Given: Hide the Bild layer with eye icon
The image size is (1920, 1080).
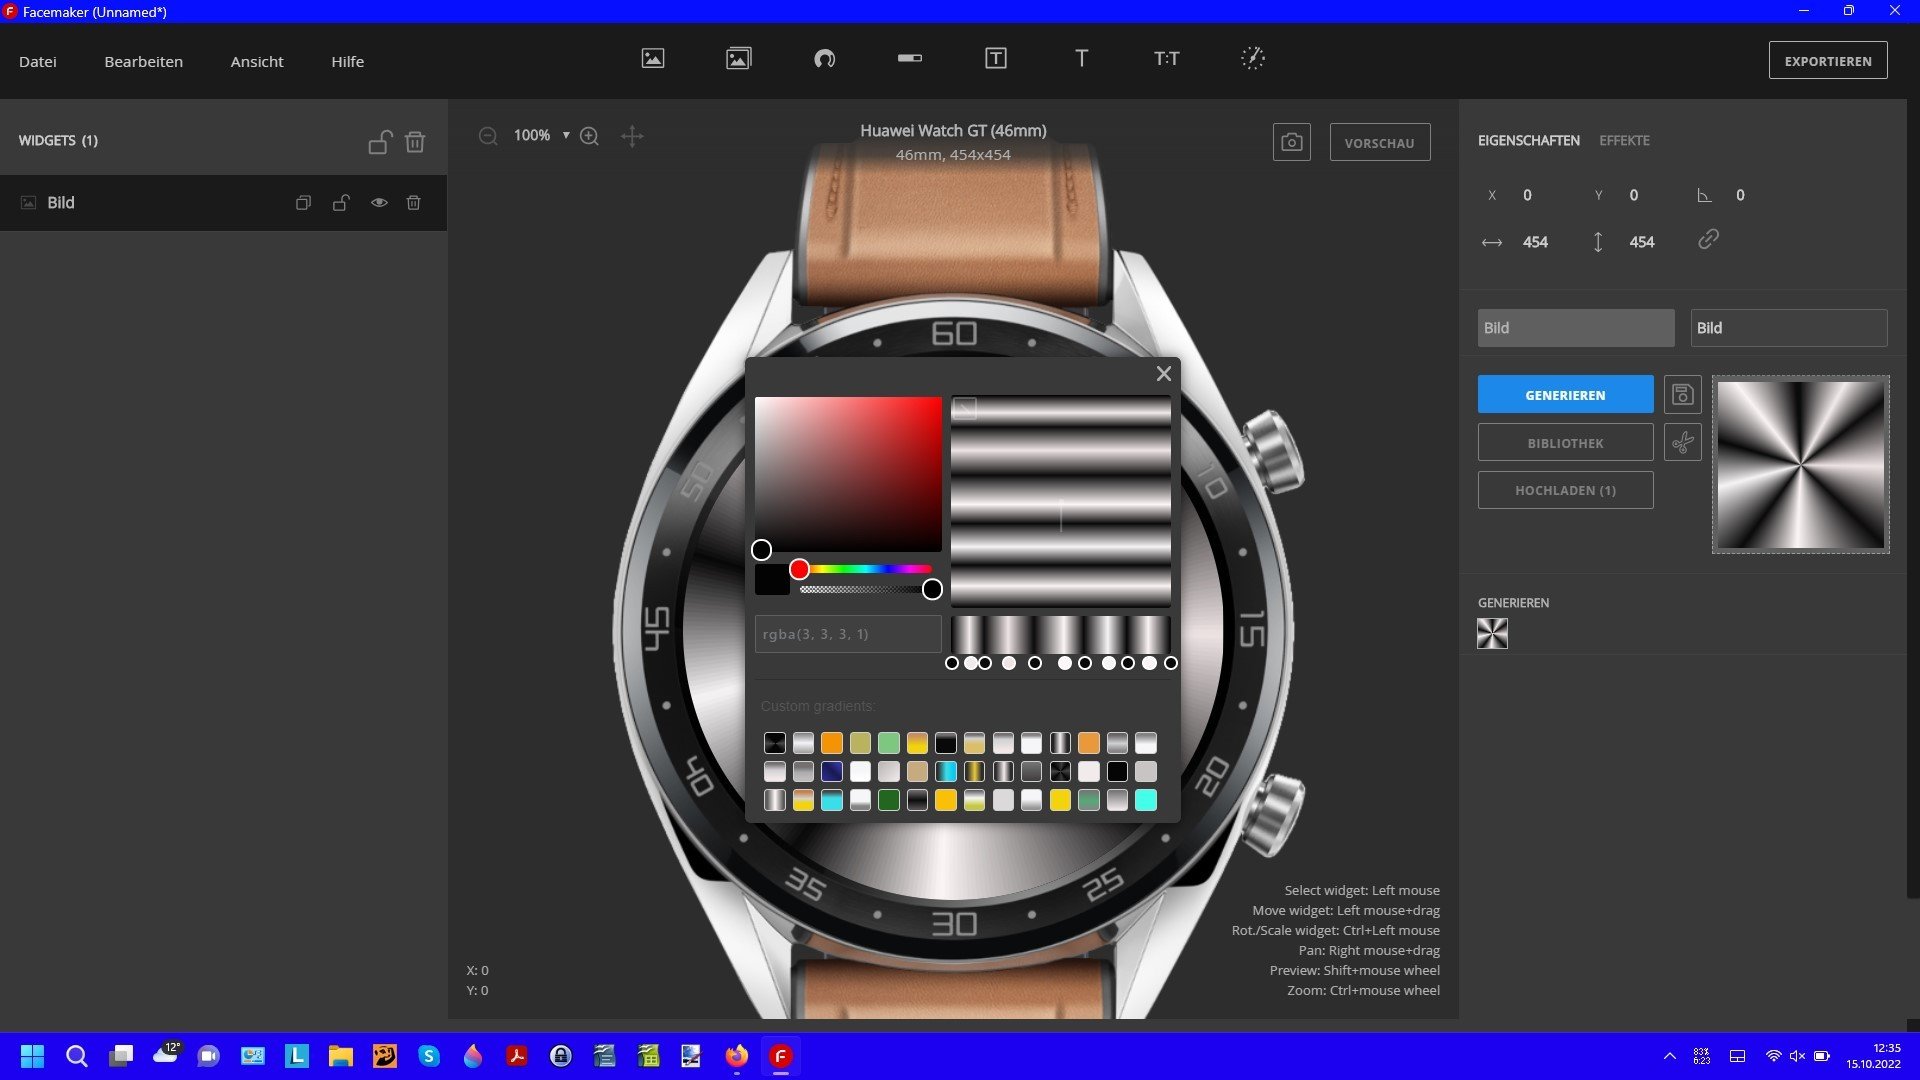Looking at the screenshot, I should point(379,203).
